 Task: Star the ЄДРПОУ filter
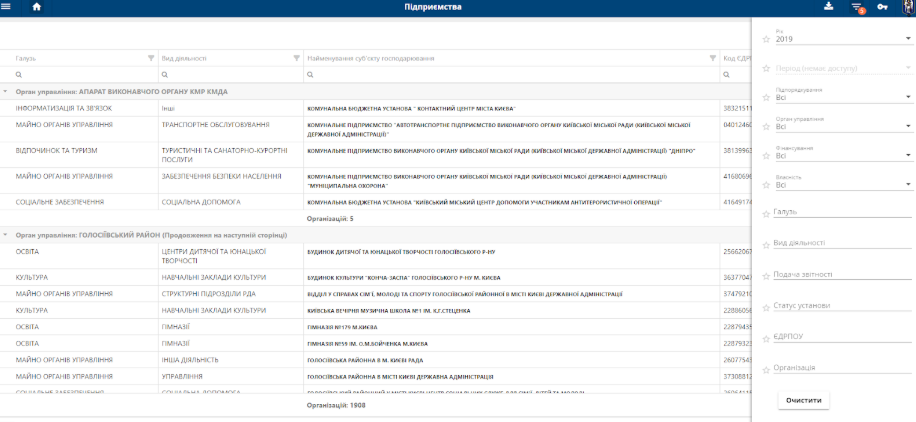click(x=766, y=338)
